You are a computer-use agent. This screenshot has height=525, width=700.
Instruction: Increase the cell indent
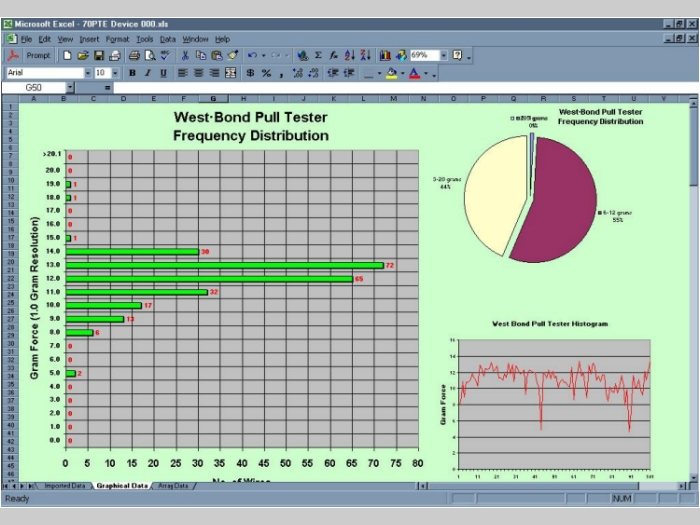(349, 73)
